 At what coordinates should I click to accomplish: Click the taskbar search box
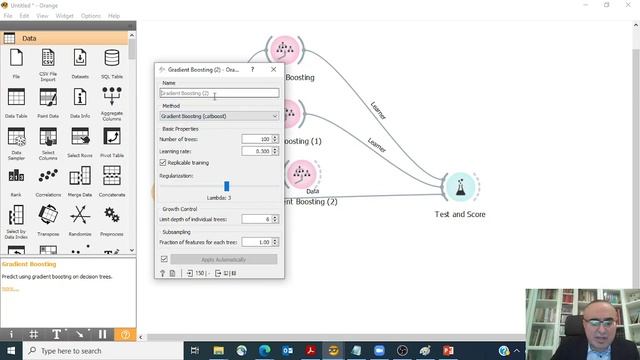point(103,351)
